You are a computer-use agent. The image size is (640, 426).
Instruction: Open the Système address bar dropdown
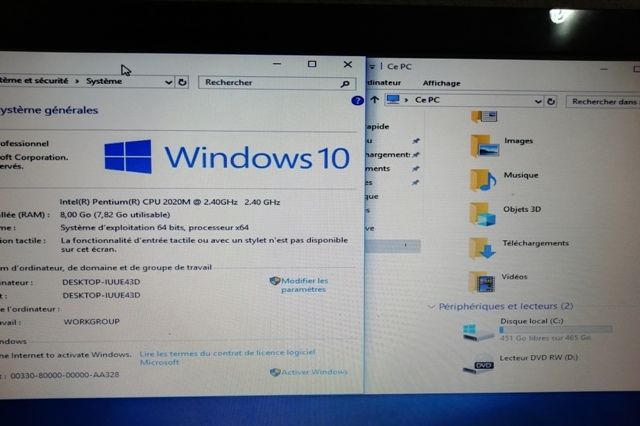168,82
